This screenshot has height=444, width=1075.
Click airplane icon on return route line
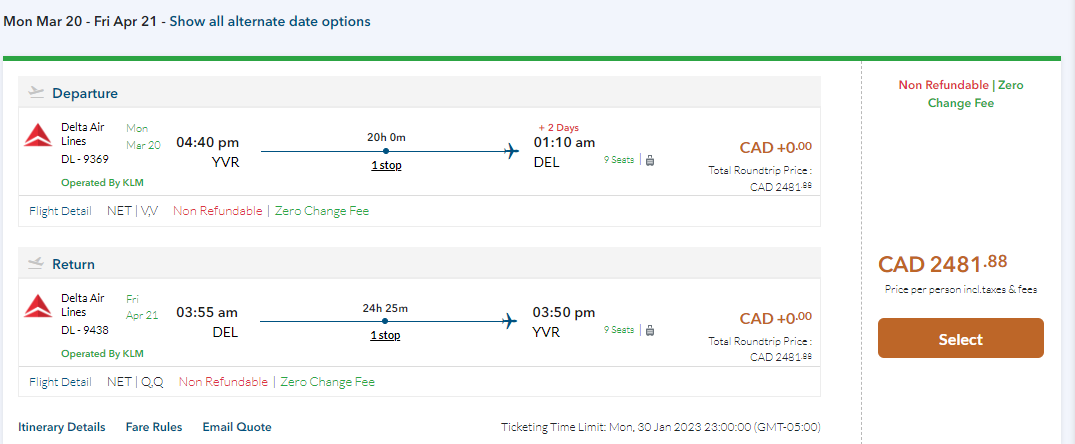(x=512, y=321)
